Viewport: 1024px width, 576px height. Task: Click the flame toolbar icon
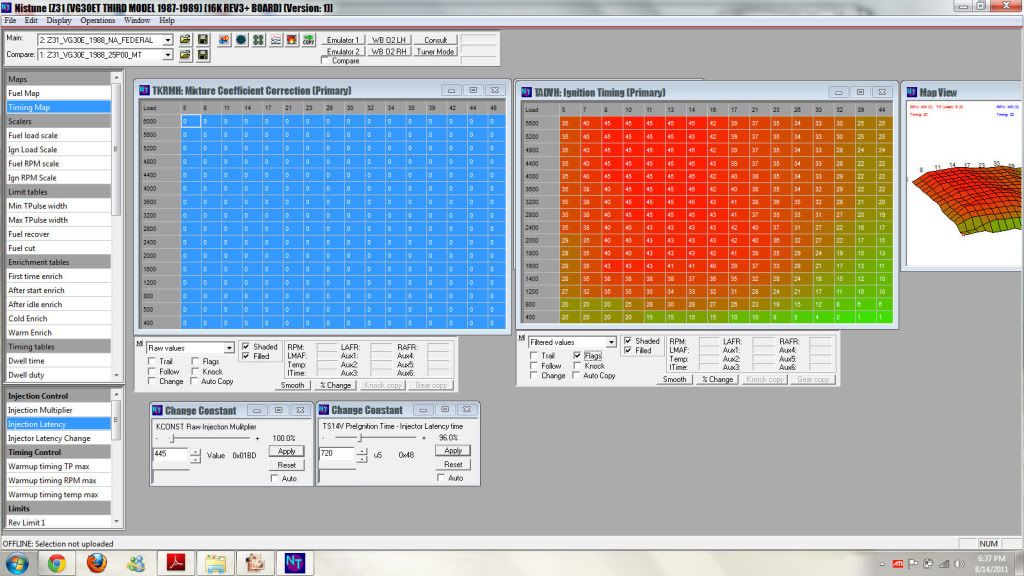tap(292, 40)
